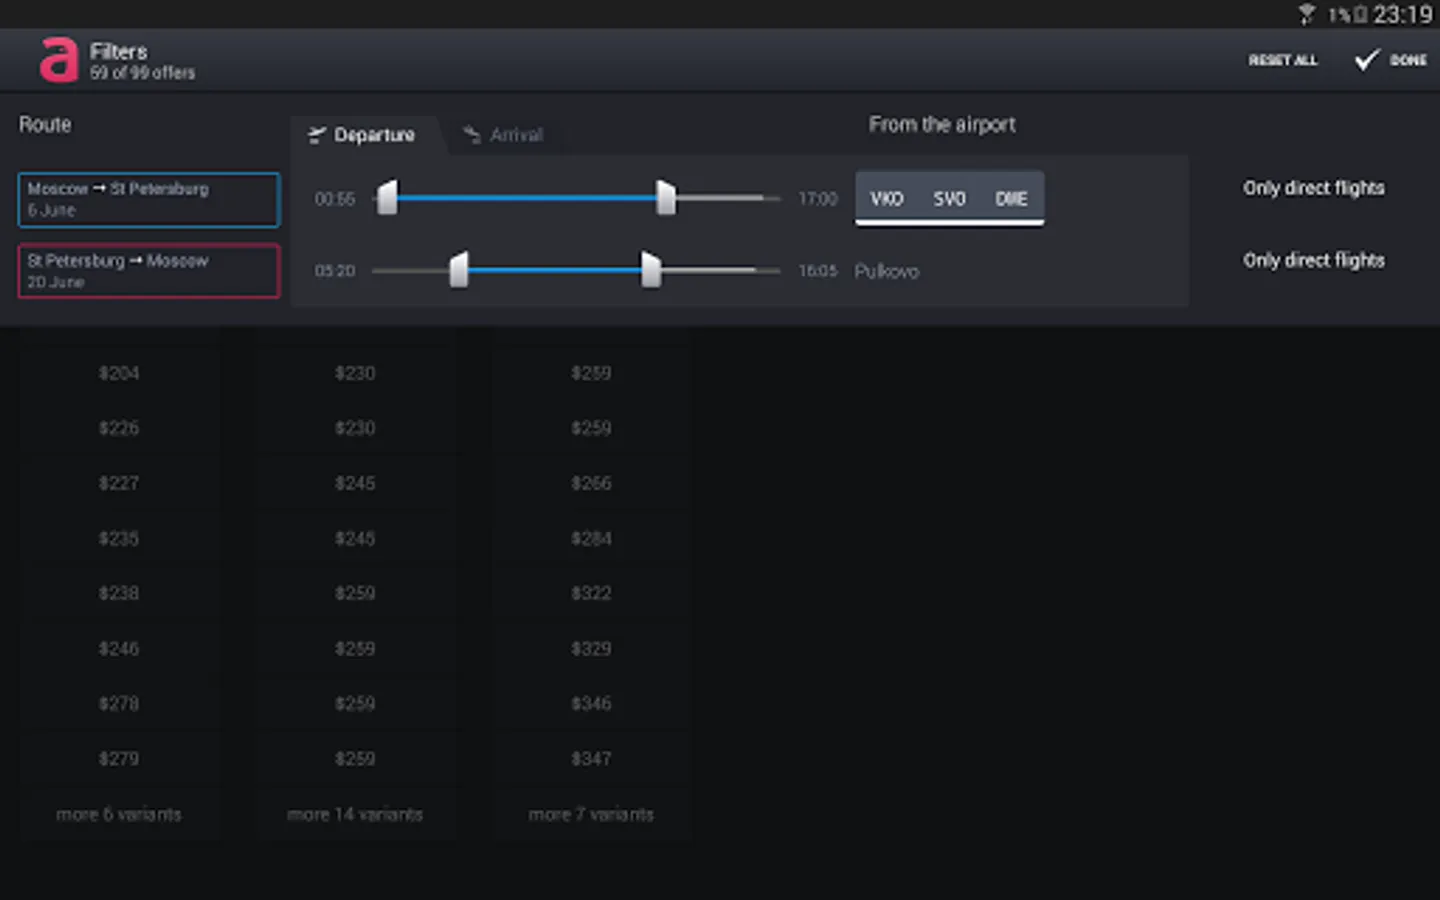Screen dimensions: 1440x900
Task: Select the $235 offer
Action: coord(119,538)
